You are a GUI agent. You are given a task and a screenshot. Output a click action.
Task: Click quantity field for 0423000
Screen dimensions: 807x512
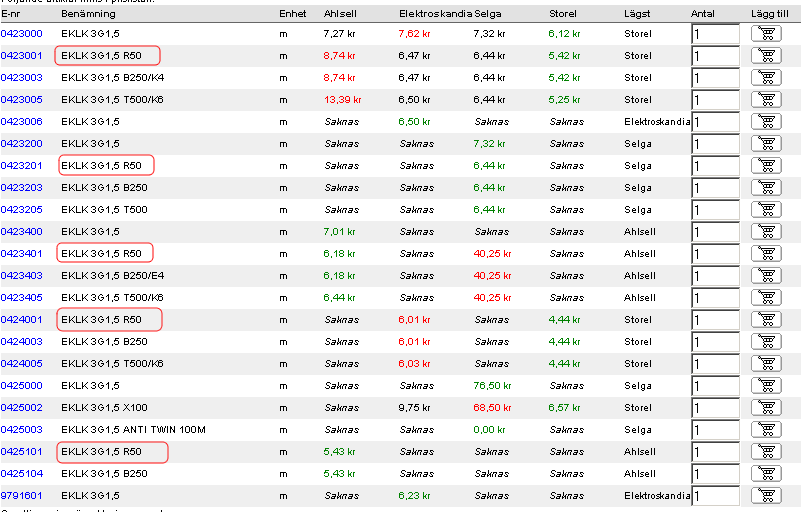(x=715, y=34)
